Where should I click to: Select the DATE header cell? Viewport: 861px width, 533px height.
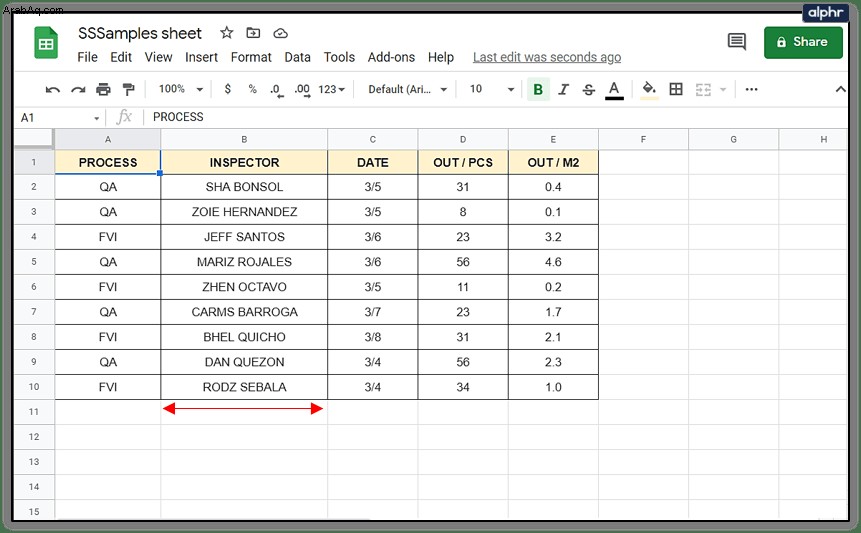point(372,162)
